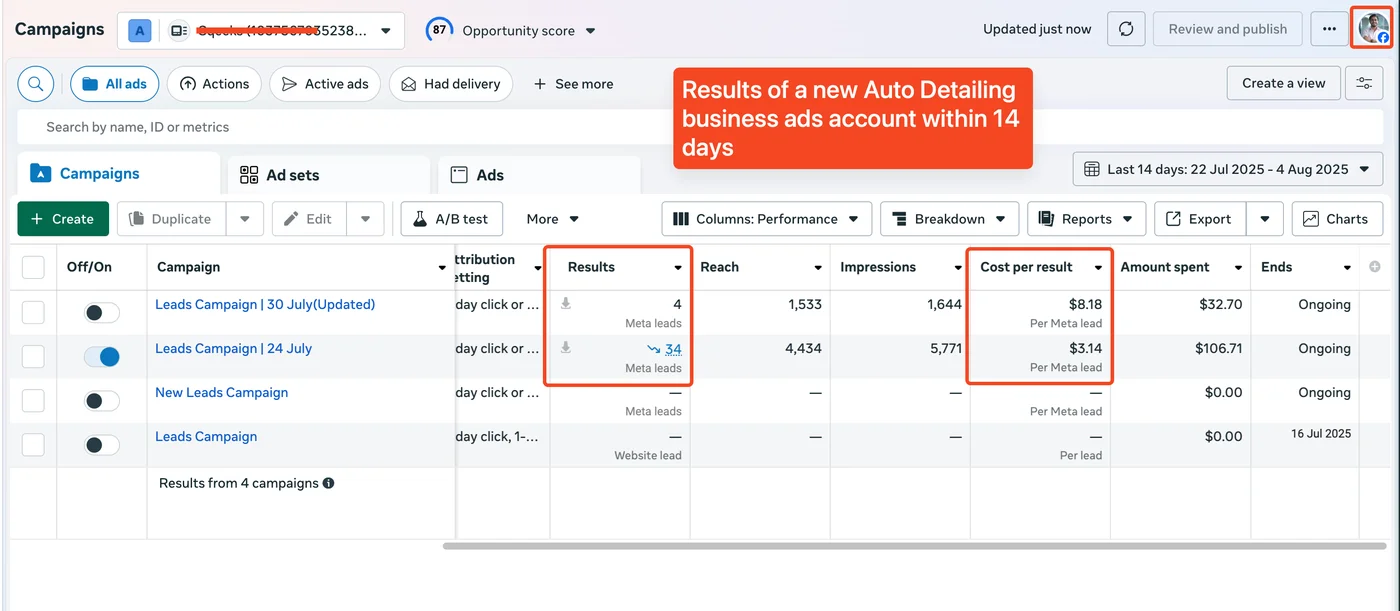The height and width of the screenshot is (611, 1400).
Task: Check the select-all campaigns checkbox
Action: pos(33,266)
